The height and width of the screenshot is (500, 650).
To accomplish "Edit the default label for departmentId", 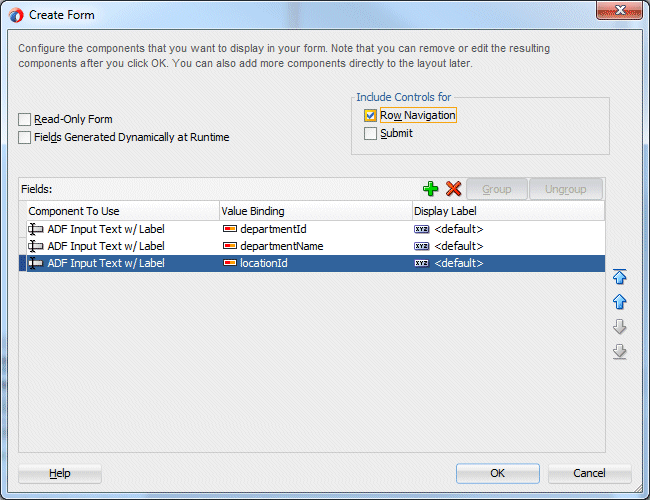I will pyautogui.click(x=458, y=229).
